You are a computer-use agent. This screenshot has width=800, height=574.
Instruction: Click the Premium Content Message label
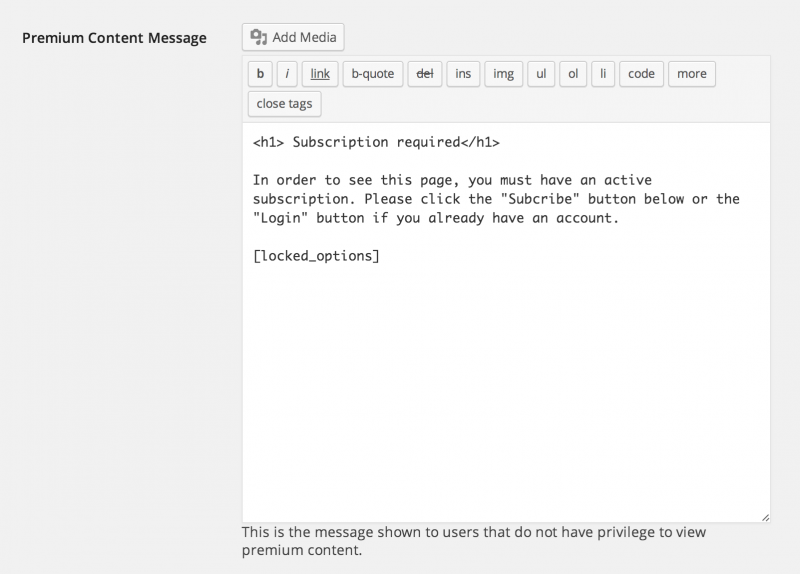(114, 38)
